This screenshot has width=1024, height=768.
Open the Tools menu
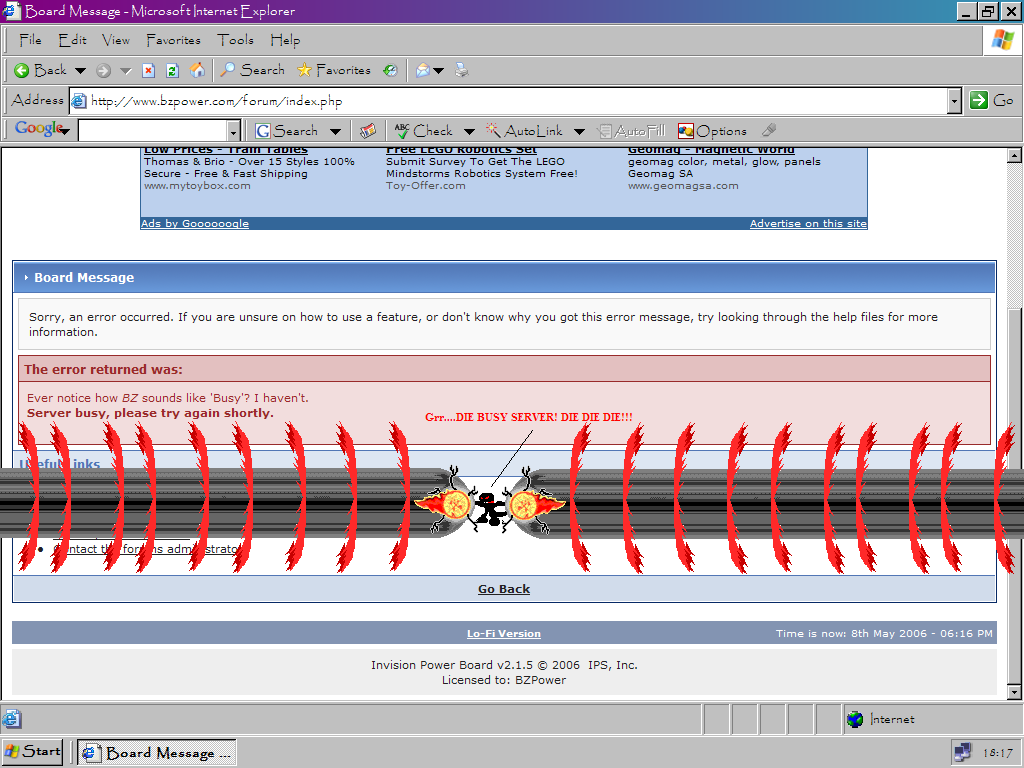[235, 40]
